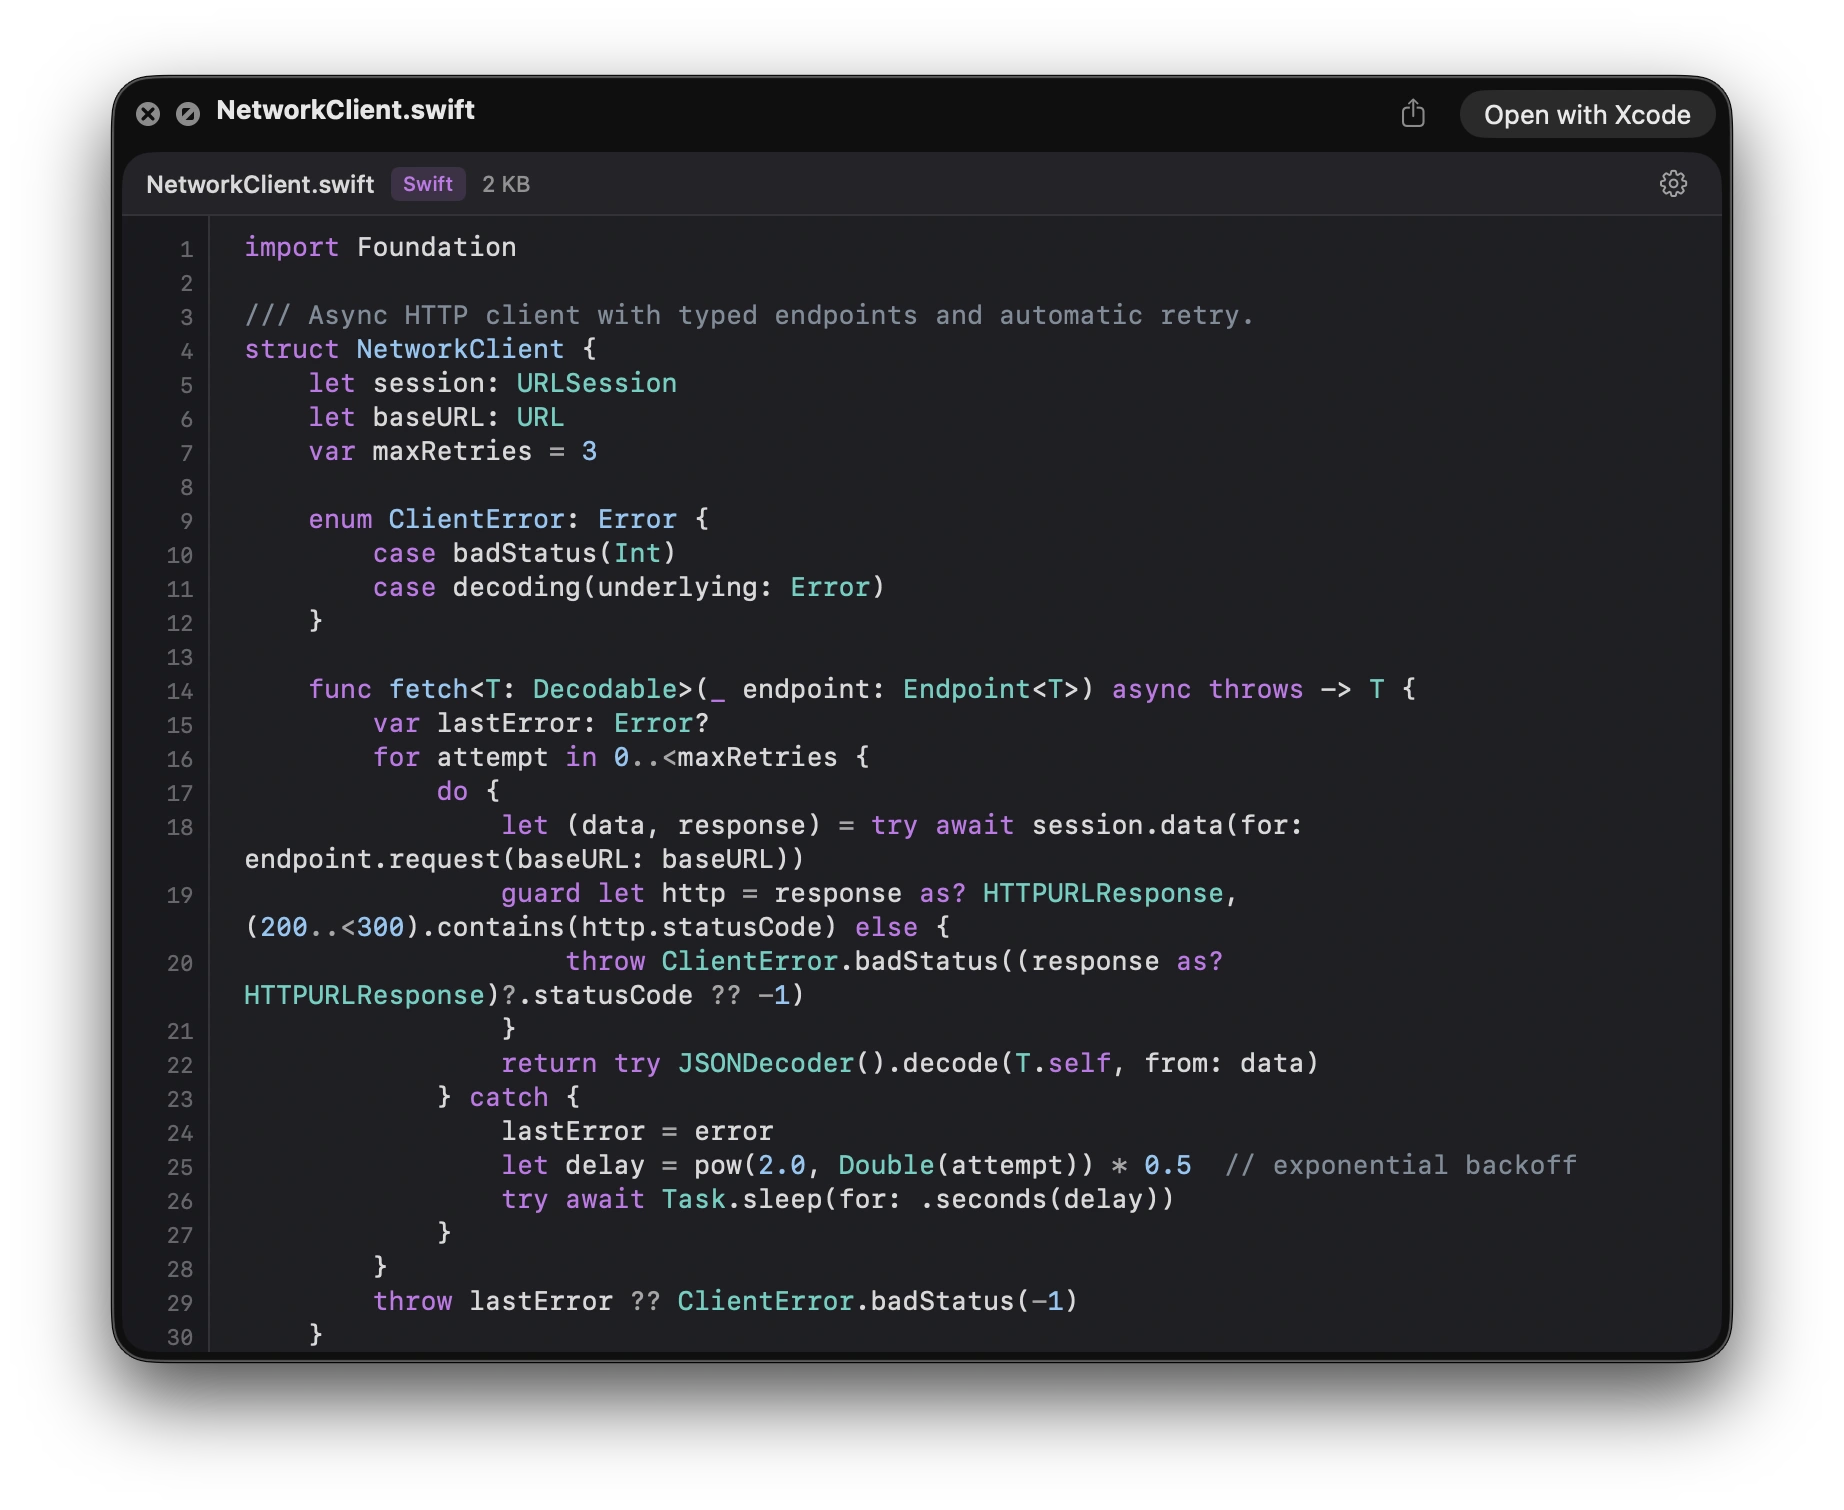Click 'let (data, response) = try await' line
The height and width of the screenshot is (1510, 1844).
click(x=902, y=825)
